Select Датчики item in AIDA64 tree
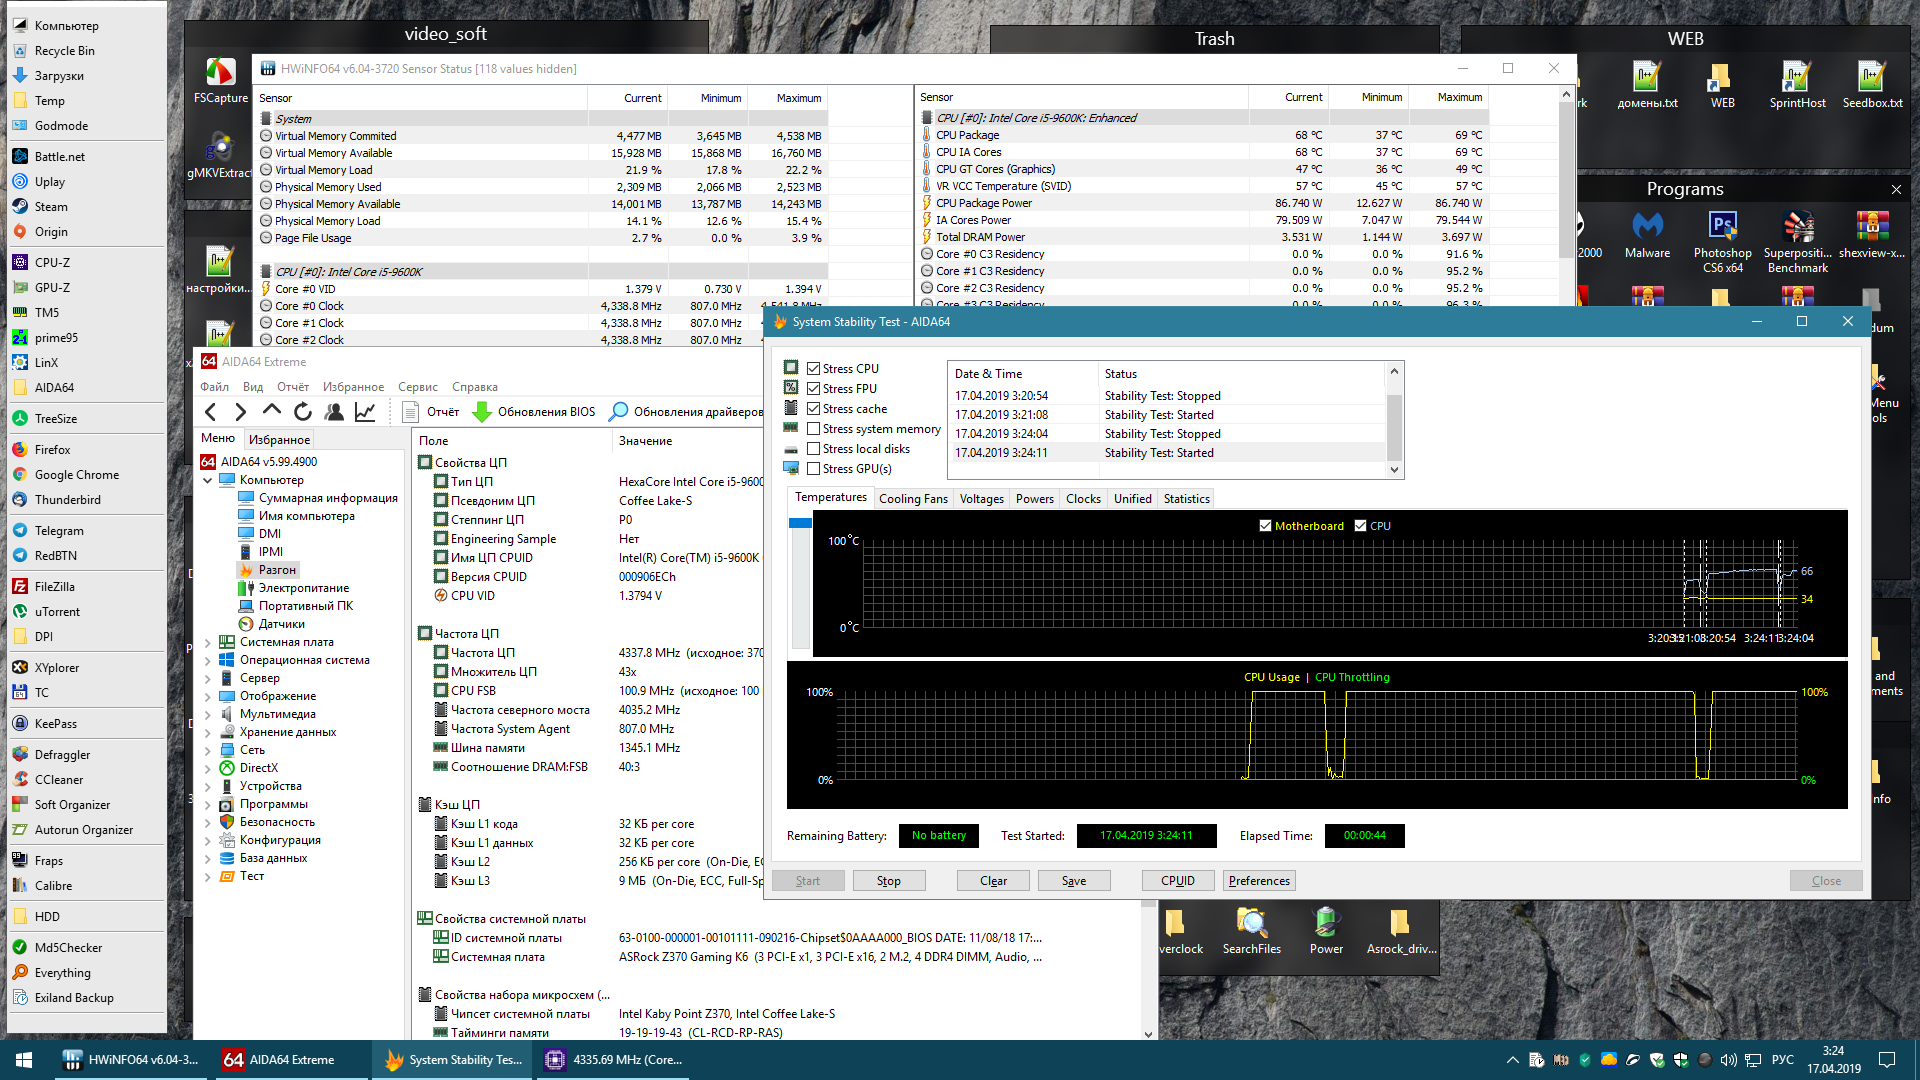The image size is (1920, 1080). [x=281, y=624]
